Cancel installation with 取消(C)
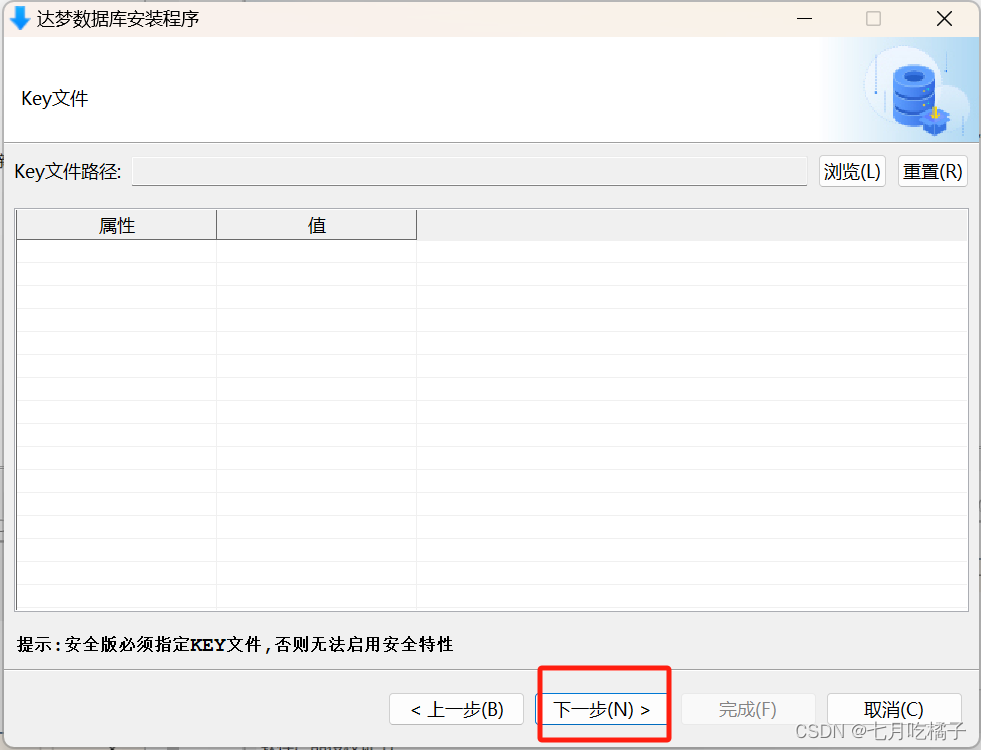This screenshot has width=981, height=750. [x=893, y=709]
